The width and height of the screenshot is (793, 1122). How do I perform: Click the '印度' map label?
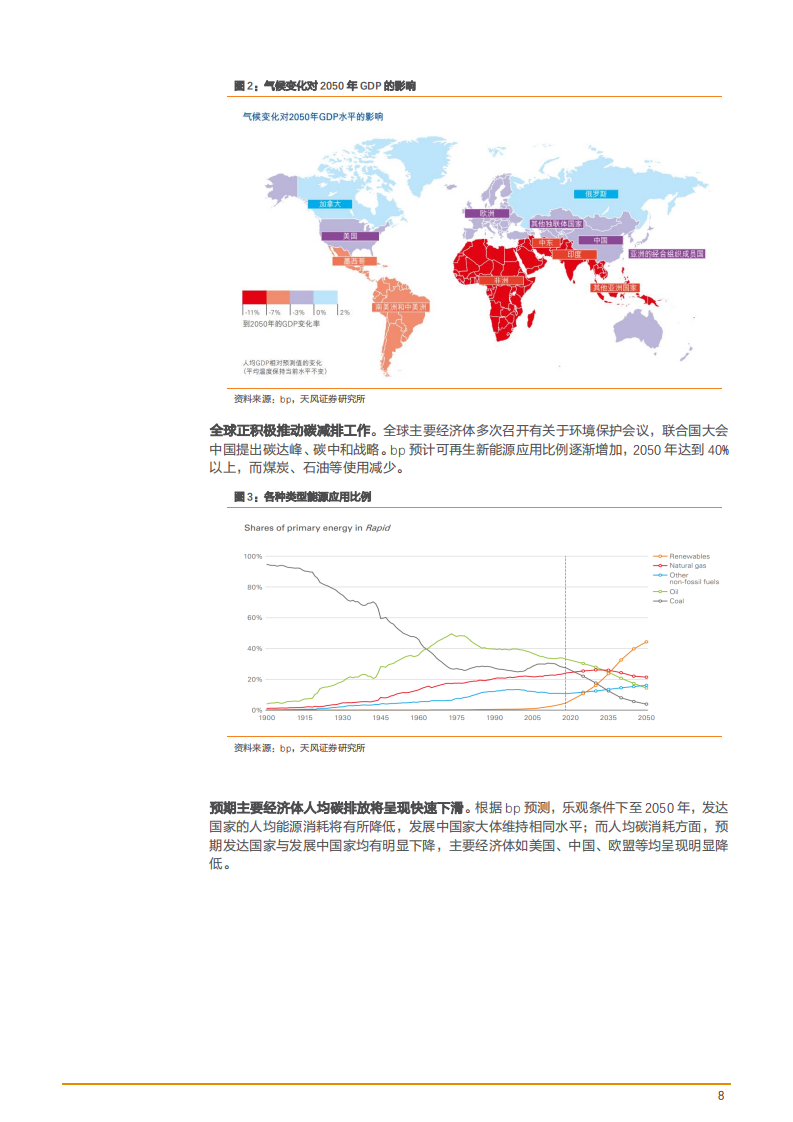pos(574,254)
